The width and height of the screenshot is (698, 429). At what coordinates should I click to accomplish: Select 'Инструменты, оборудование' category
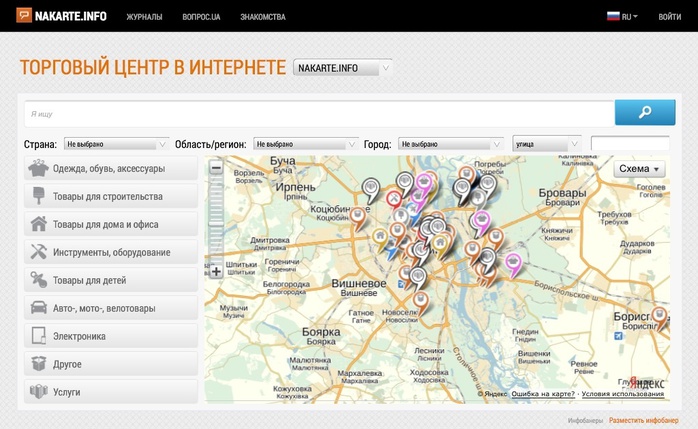coord(111,252)
